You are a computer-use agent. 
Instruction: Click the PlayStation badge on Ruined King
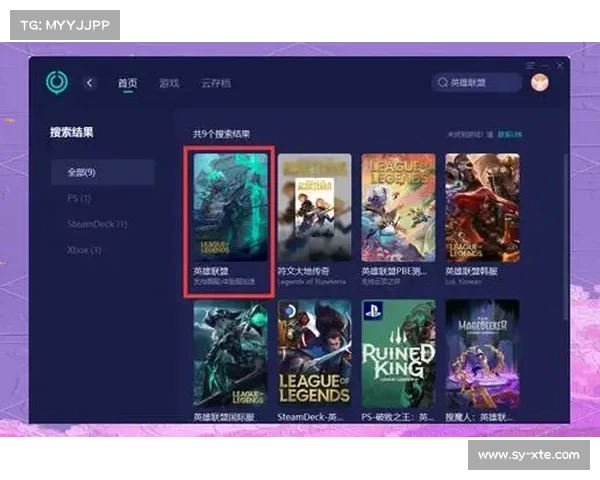coord(372,311)
